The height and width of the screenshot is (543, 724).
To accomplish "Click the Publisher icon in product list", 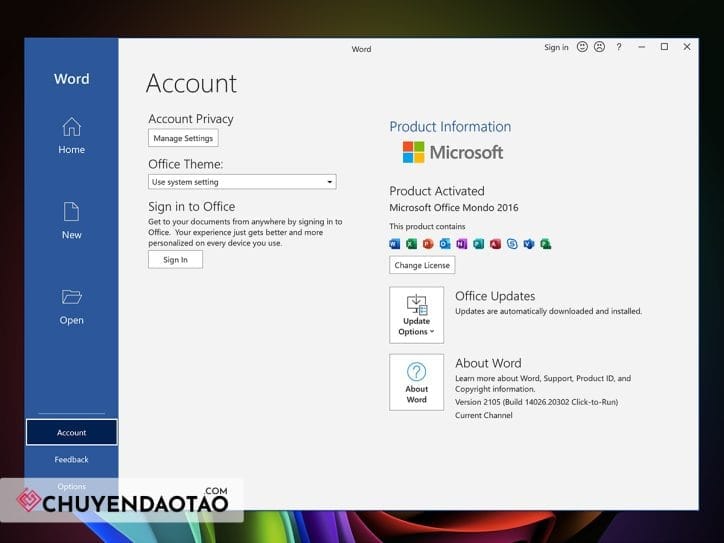I will [x=478, y=243].
